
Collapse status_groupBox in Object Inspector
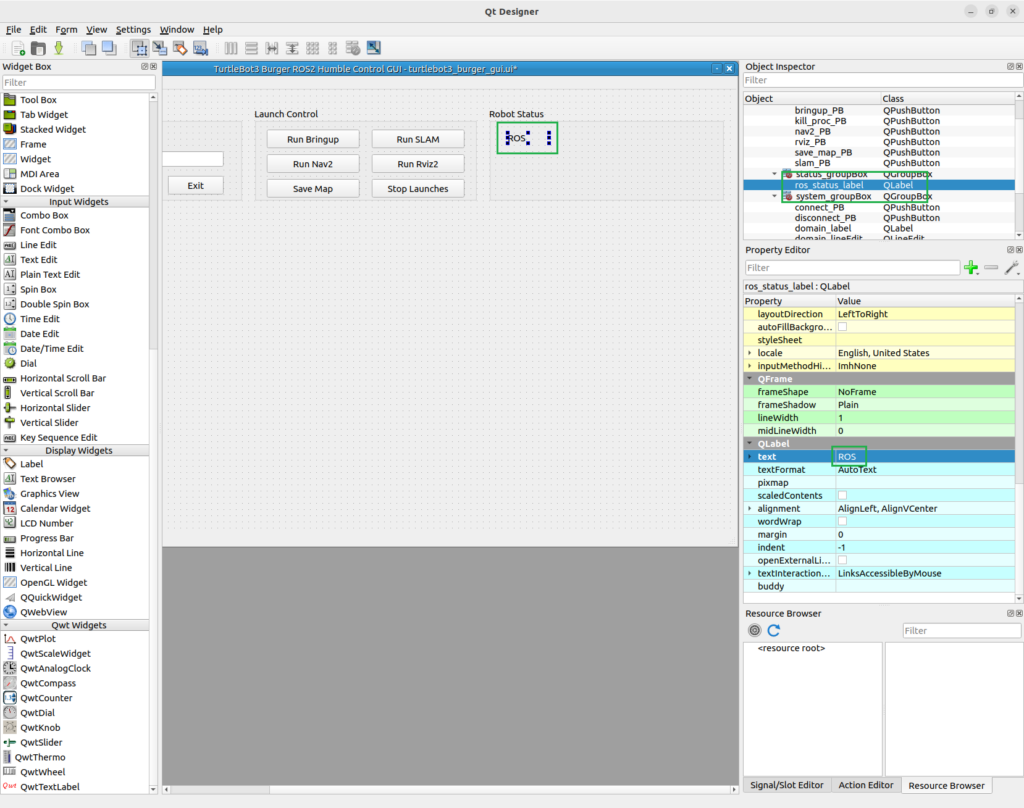coord(775,174)
